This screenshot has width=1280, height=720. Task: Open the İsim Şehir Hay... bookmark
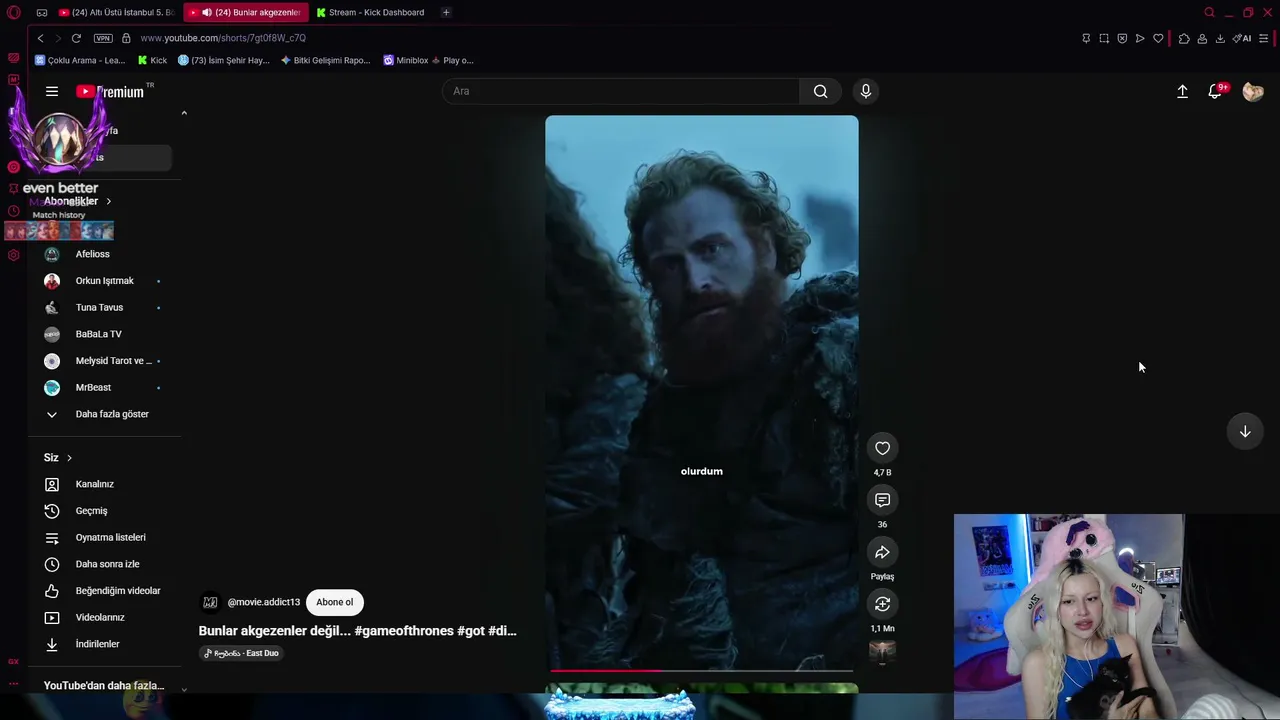(224, 60)
